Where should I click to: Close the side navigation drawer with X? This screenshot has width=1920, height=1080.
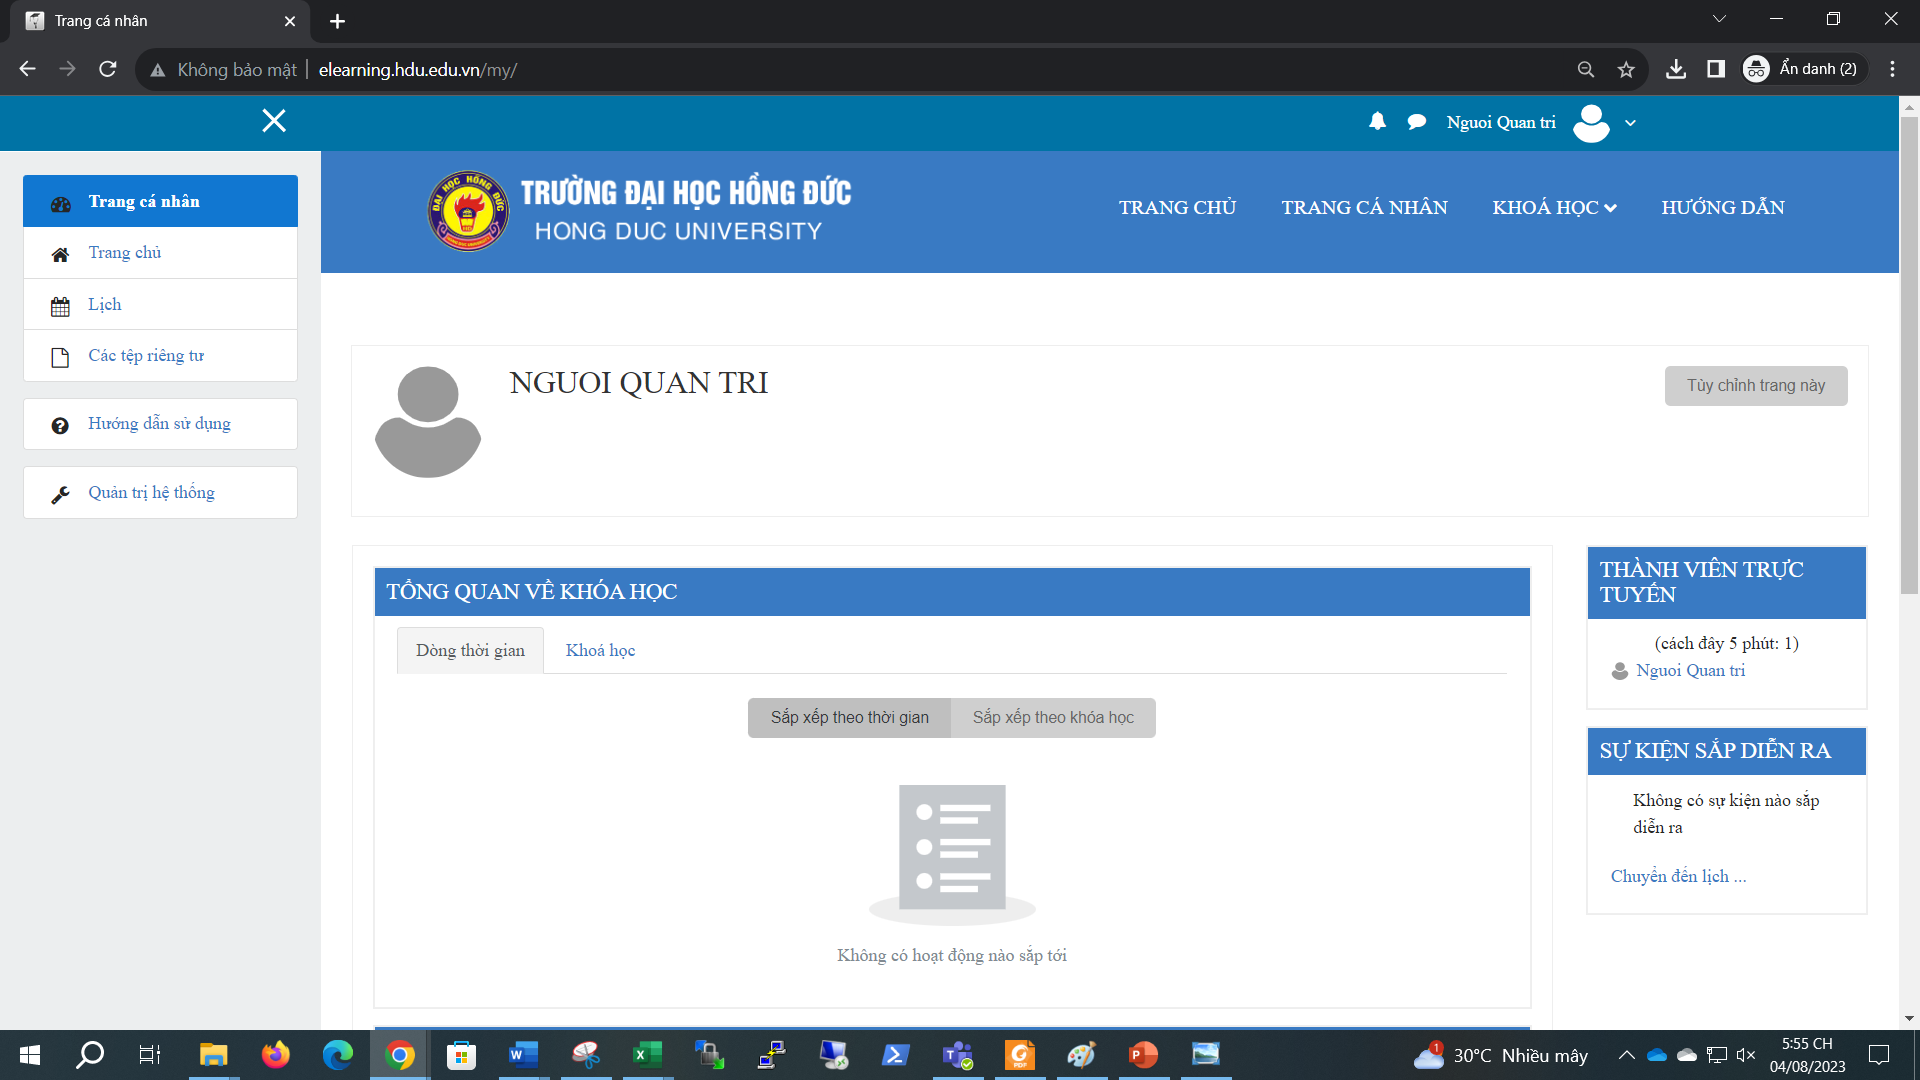tap(274, 121)
